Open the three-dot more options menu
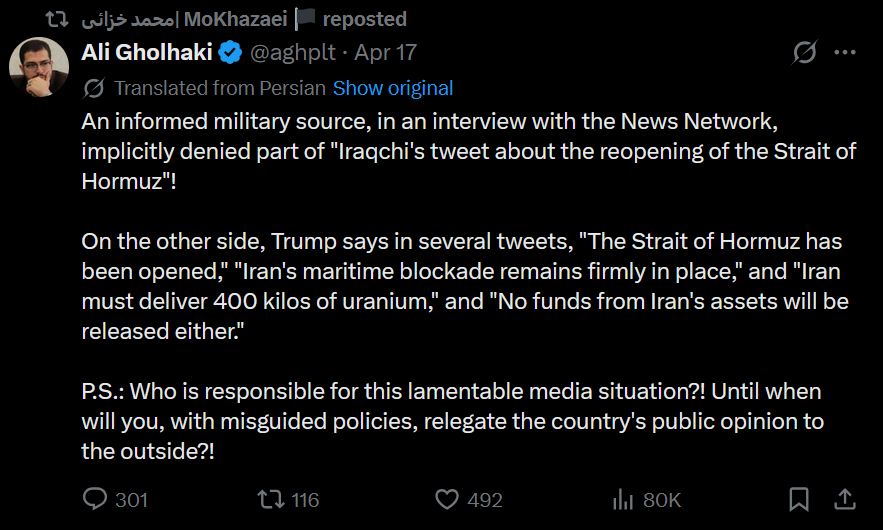This screenshot has width=883, height=530. pos(845,52)
